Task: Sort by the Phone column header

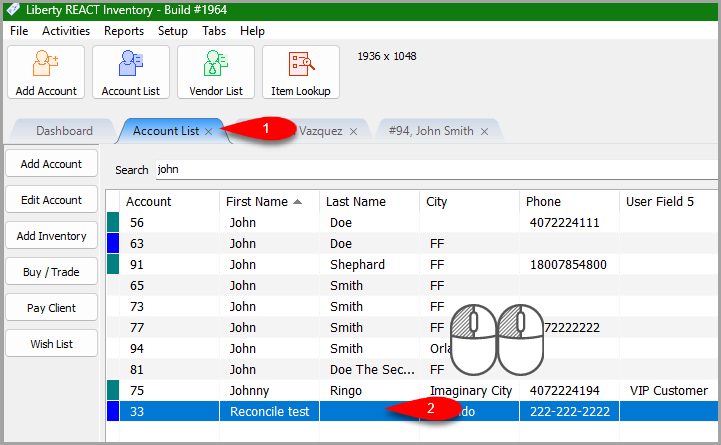Action: [569, 201]
